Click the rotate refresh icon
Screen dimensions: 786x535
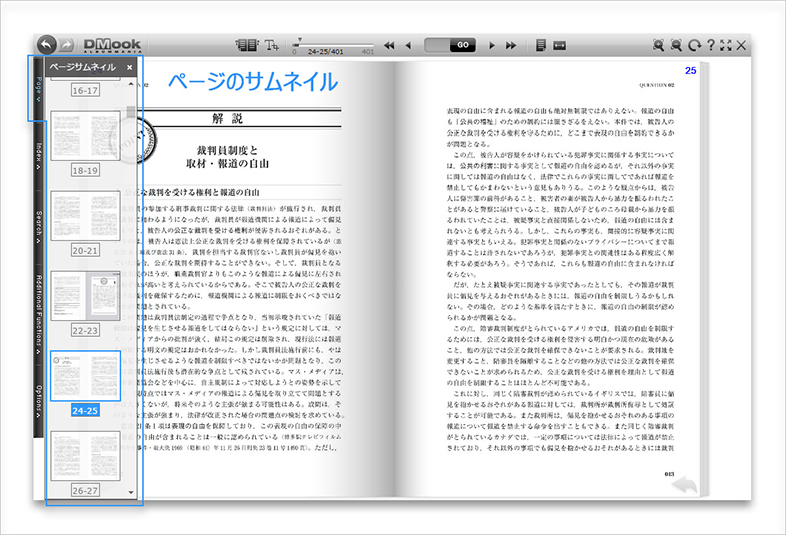694,45
